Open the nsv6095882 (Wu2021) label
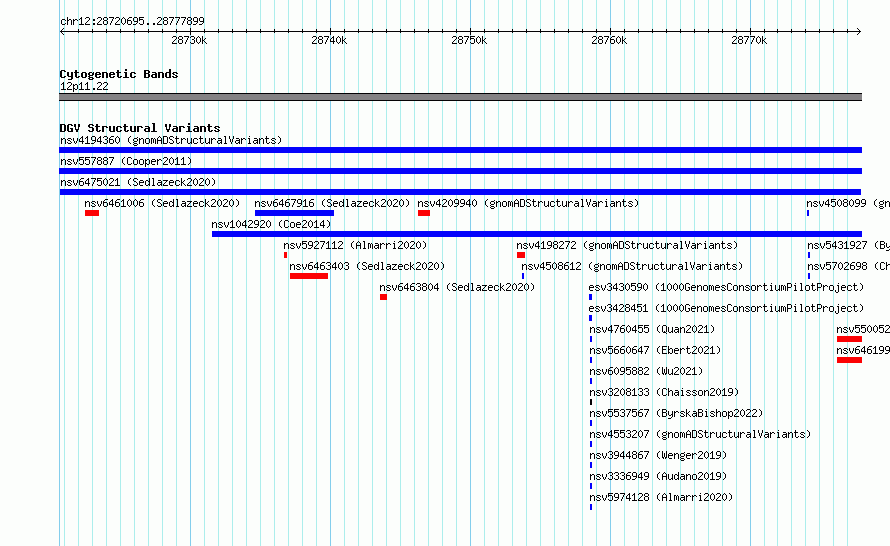This screenshot has height=546, width=890. pos(646,371)
